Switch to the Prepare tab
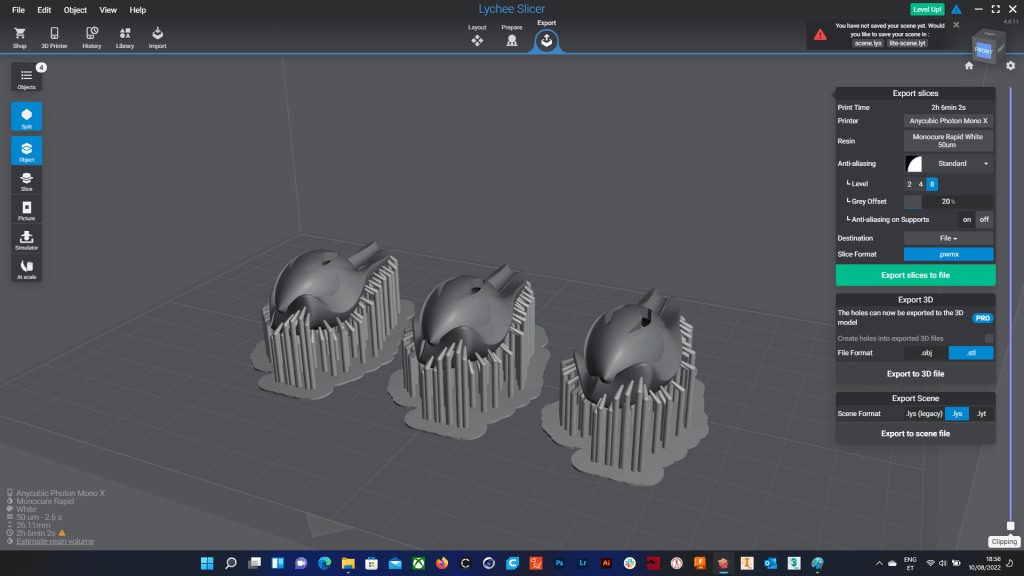 tap(512, 40)
